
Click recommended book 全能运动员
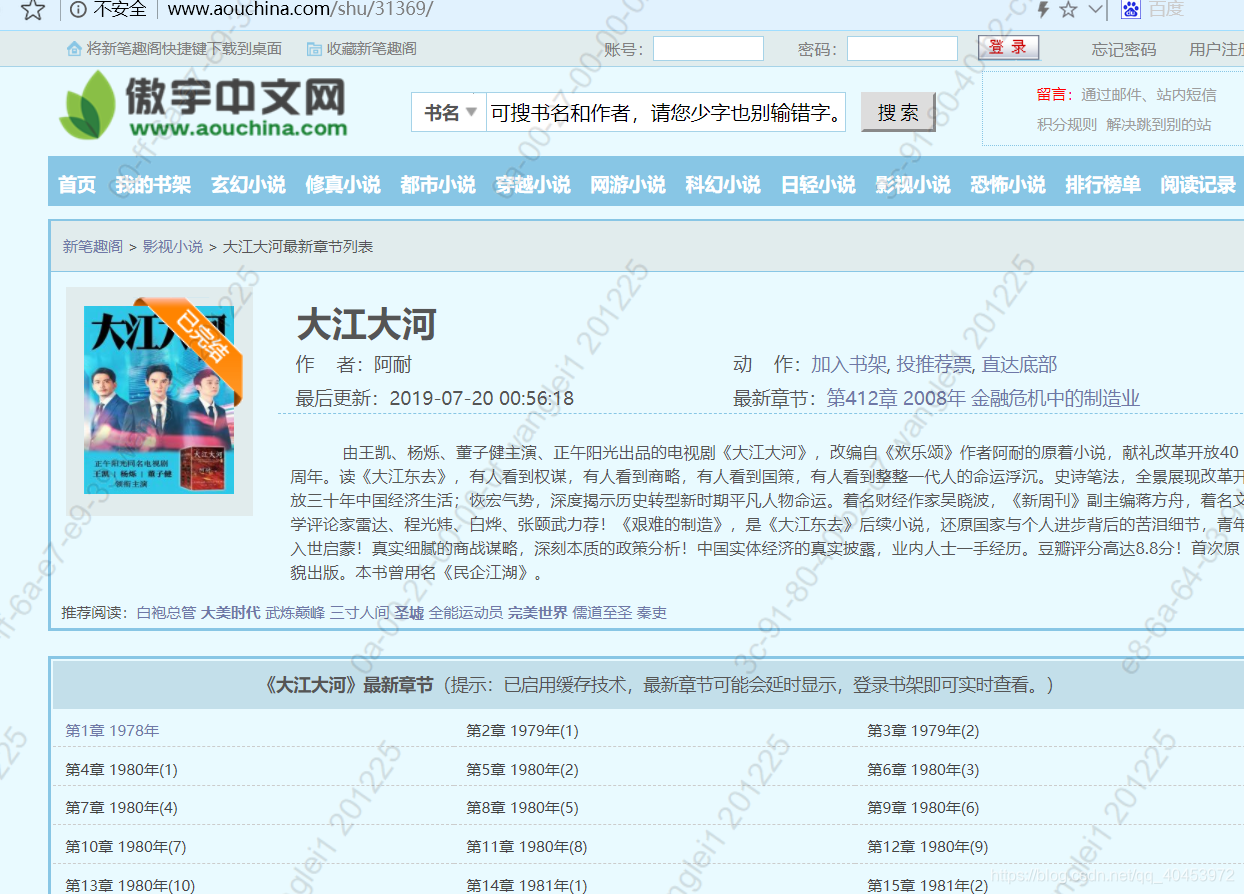point(466,612)
